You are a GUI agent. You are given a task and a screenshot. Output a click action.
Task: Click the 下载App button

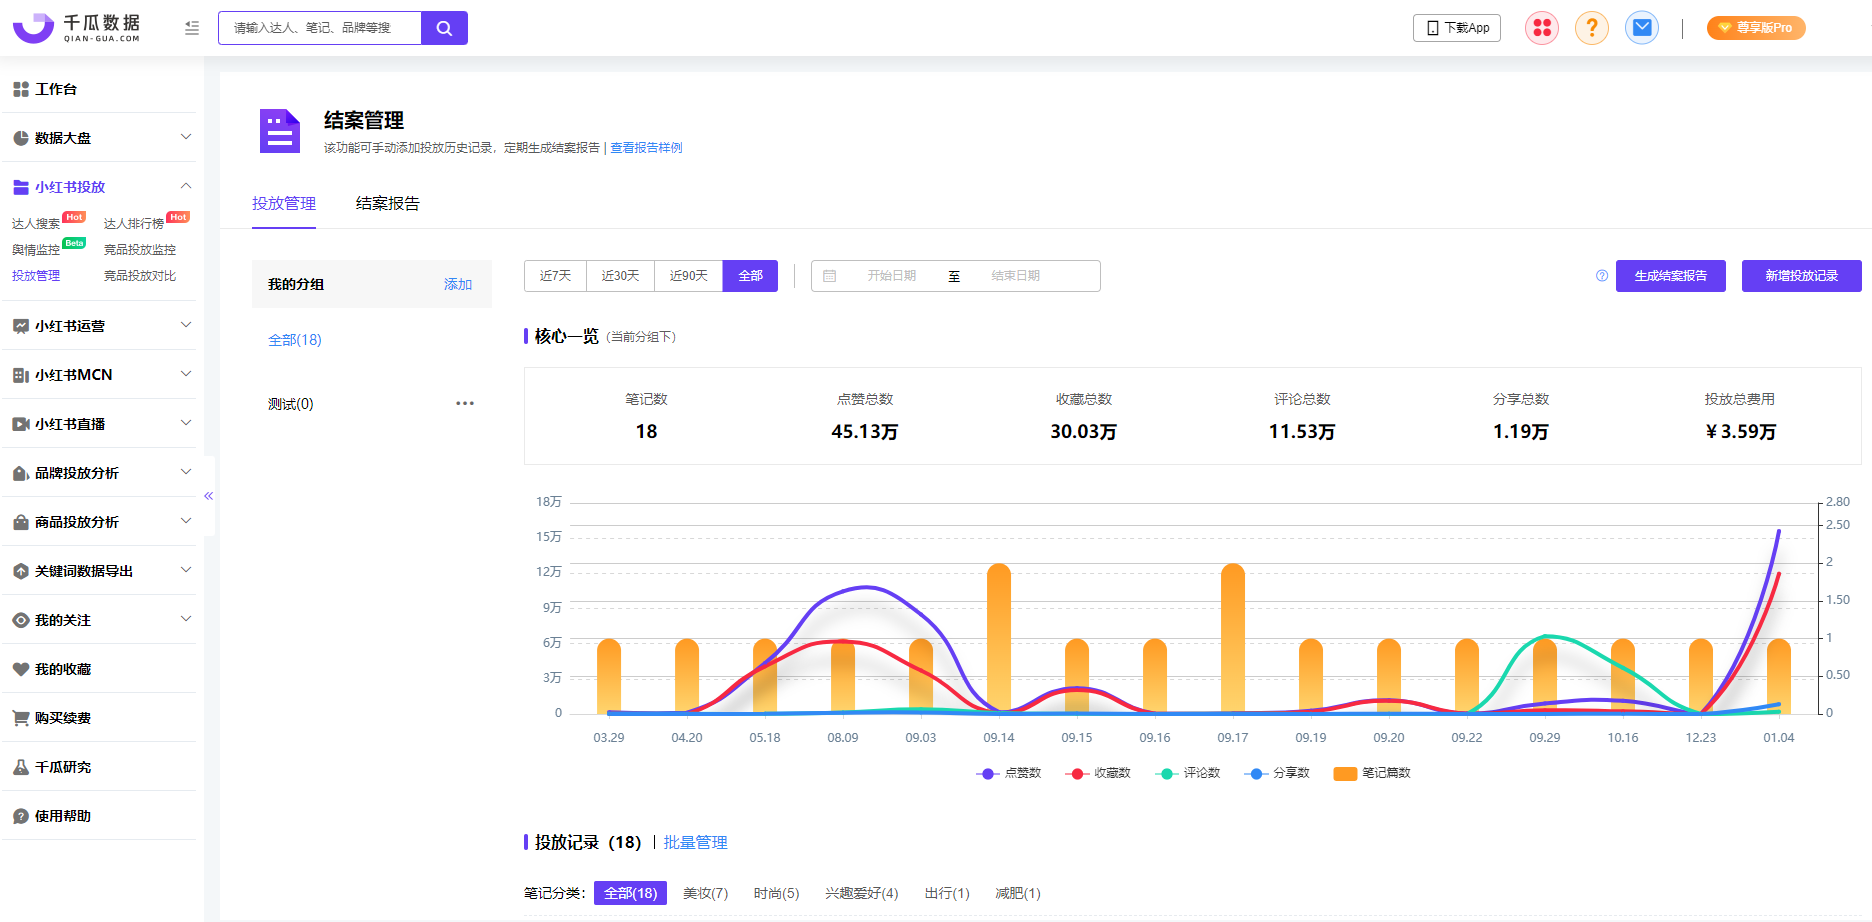(1457, 28)
